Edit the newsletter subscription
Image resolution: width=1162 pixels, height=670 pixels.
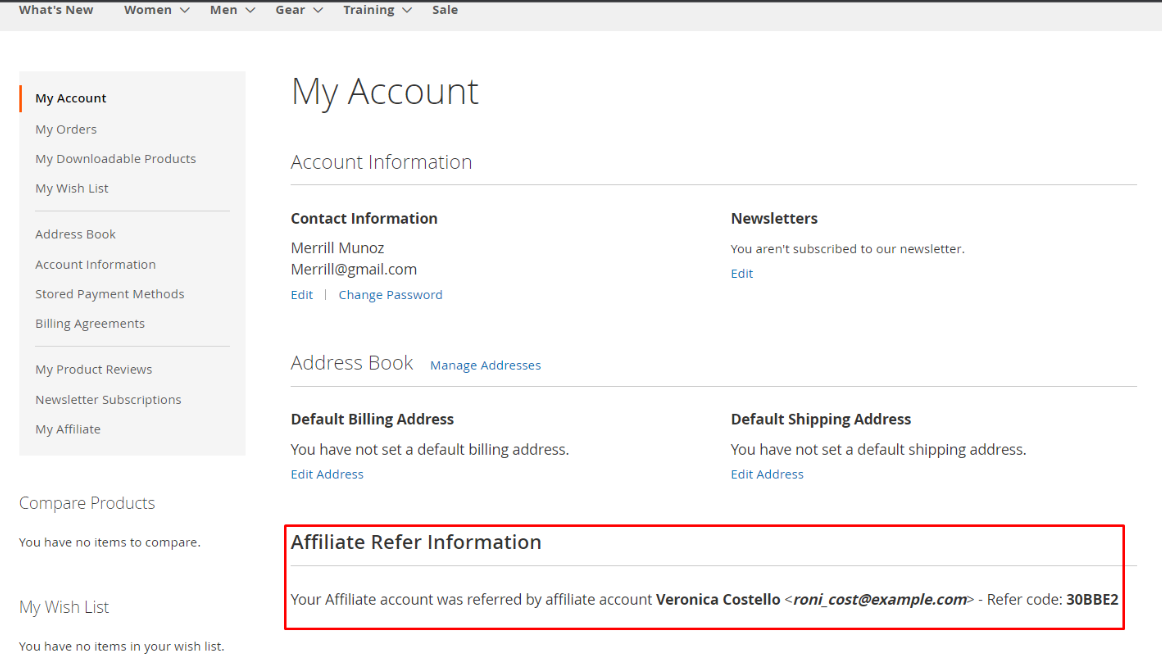pyautogui.click(x=742, y=273)
